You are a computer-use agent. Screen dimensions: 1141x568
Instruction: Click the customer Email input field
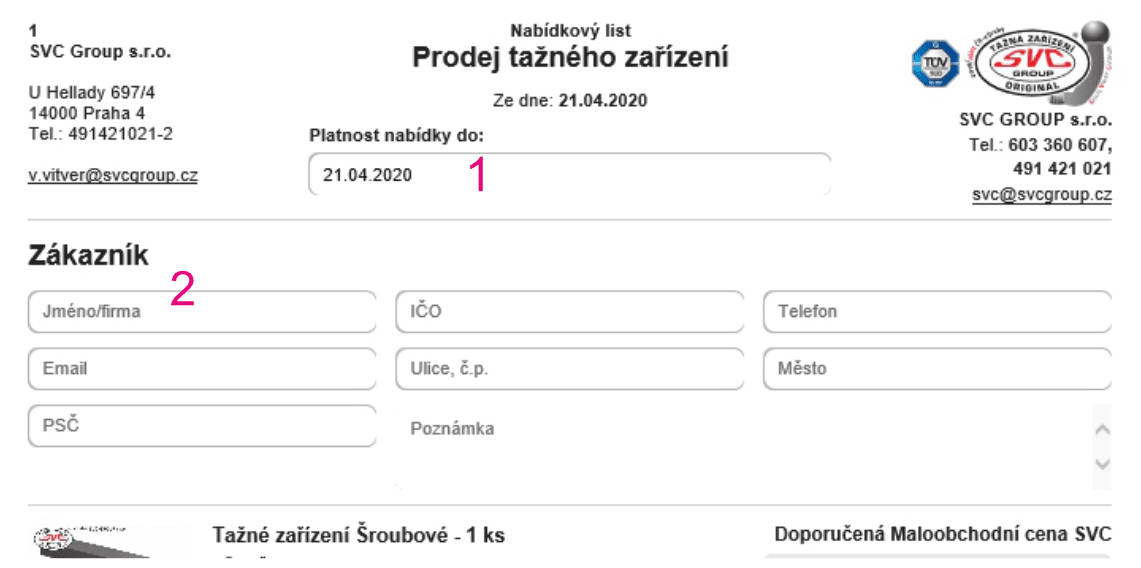[202, 368]
